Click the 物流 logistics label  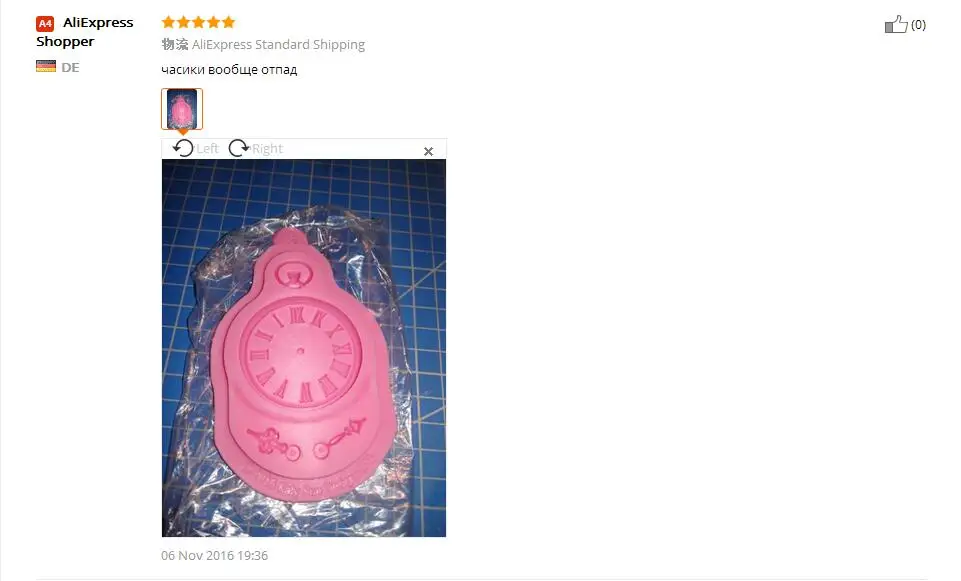coord(175,45)
